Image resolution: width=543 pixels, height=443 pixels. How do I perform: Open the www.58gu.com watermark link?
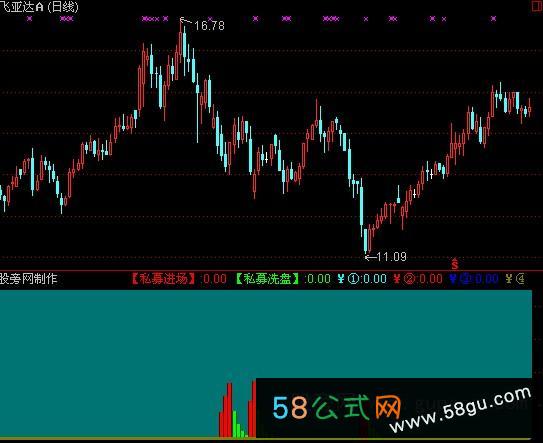(461, 409)
